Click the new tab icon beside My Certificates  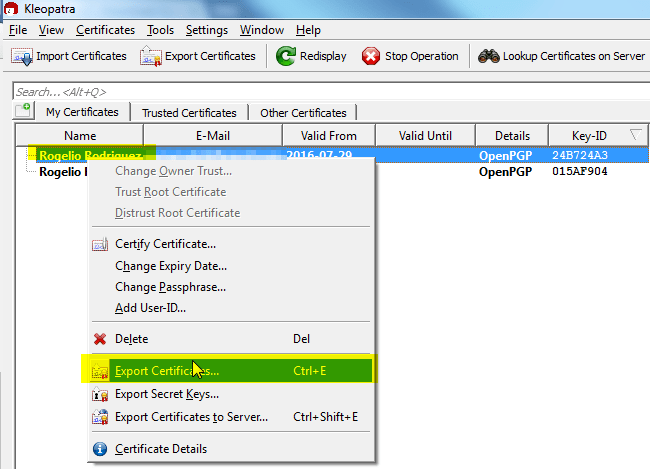(22, 111)
